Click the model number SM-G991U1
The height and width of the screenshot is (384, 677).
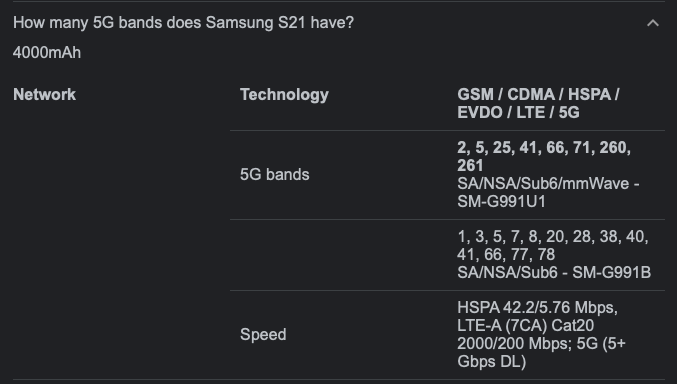point(502,202)
